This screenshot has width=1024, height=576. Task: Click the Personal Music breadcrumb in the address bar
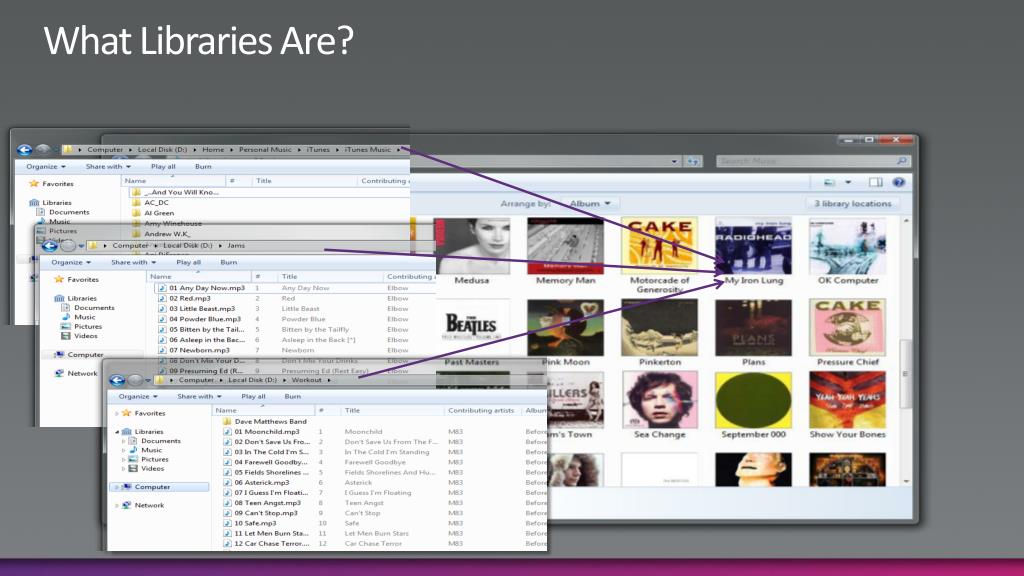coord(264,150)
